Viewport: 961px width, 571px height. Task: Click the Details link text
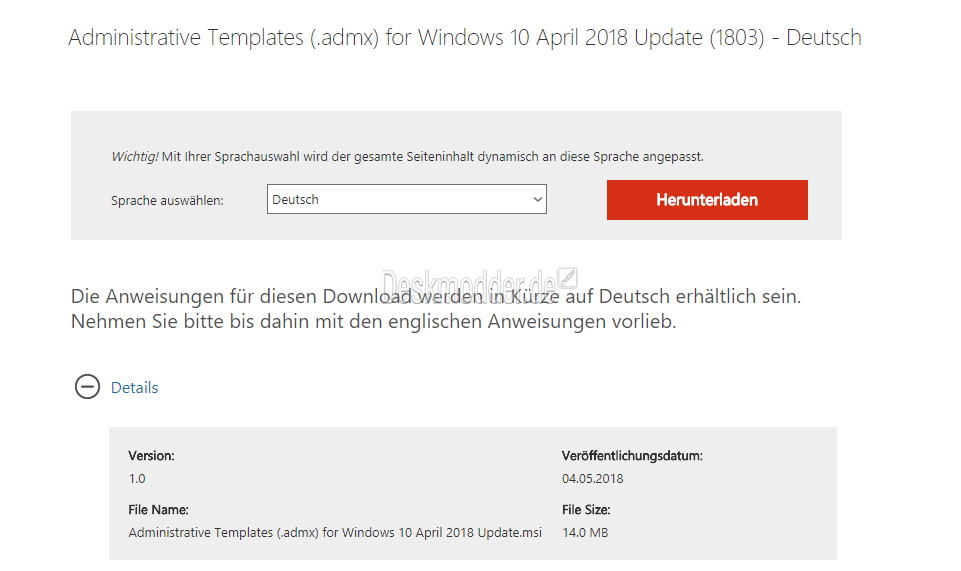(x=134, y=388)
